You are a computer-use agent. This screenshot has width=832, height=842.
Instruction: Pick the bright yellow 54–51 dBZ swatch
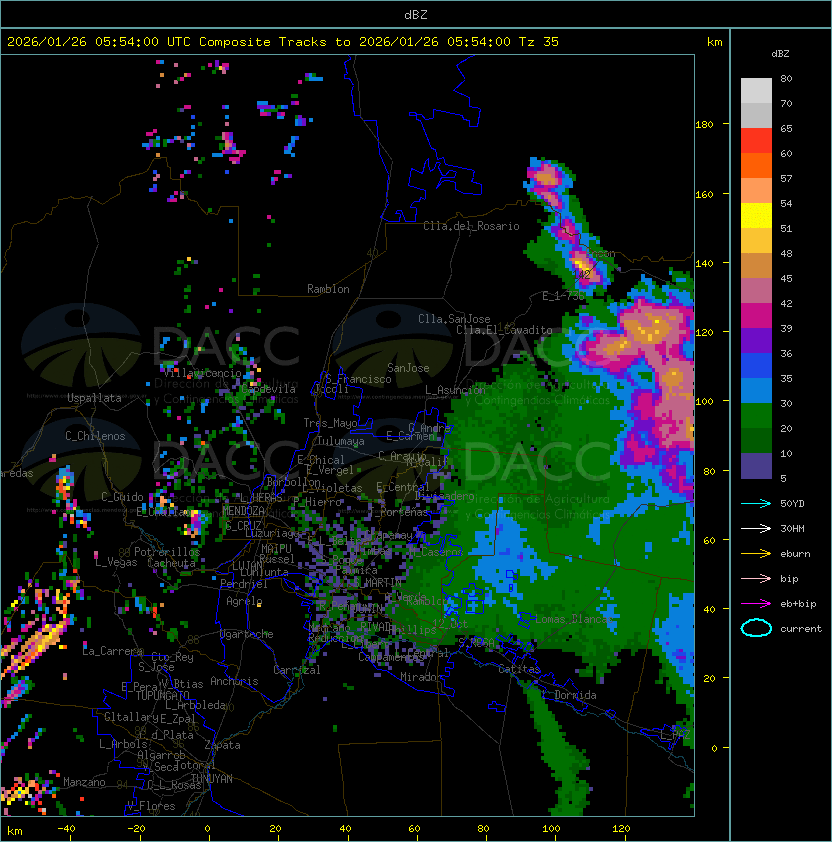(x=756, y=215)
